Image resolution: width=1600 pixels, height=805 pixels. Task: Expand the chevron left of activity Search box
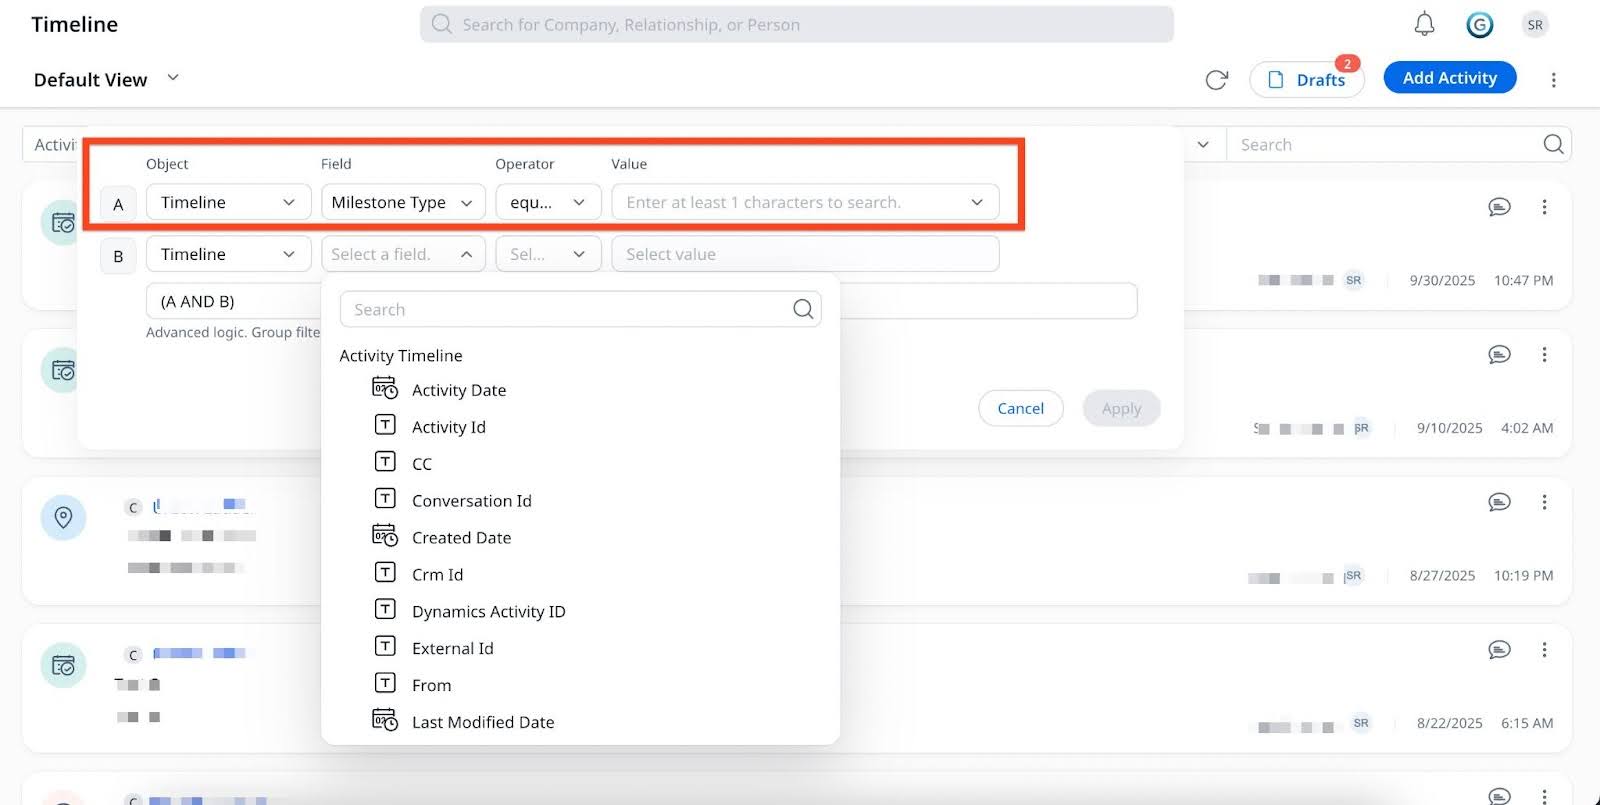(x=1203, y=144)
